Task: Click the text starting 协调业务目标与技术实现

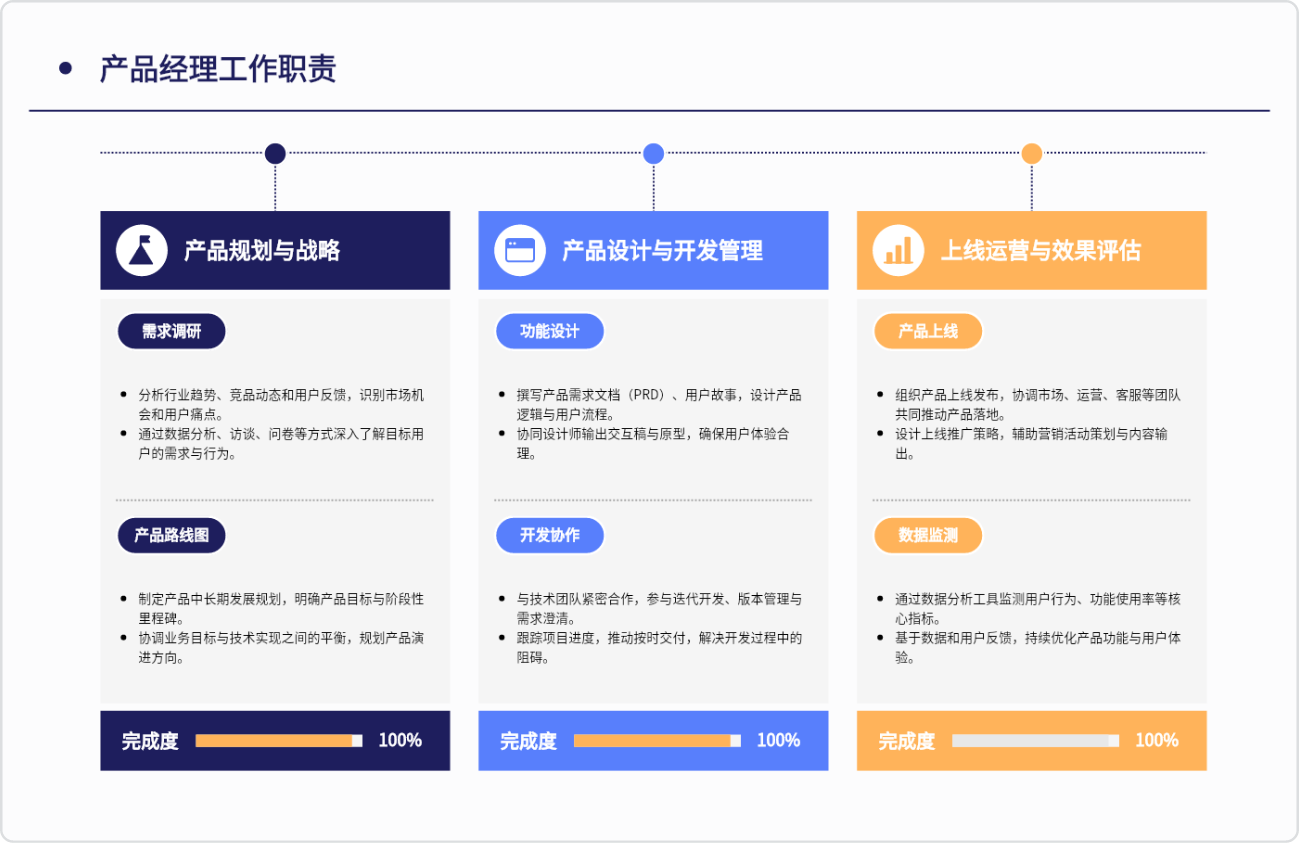Action: point(281,647)
